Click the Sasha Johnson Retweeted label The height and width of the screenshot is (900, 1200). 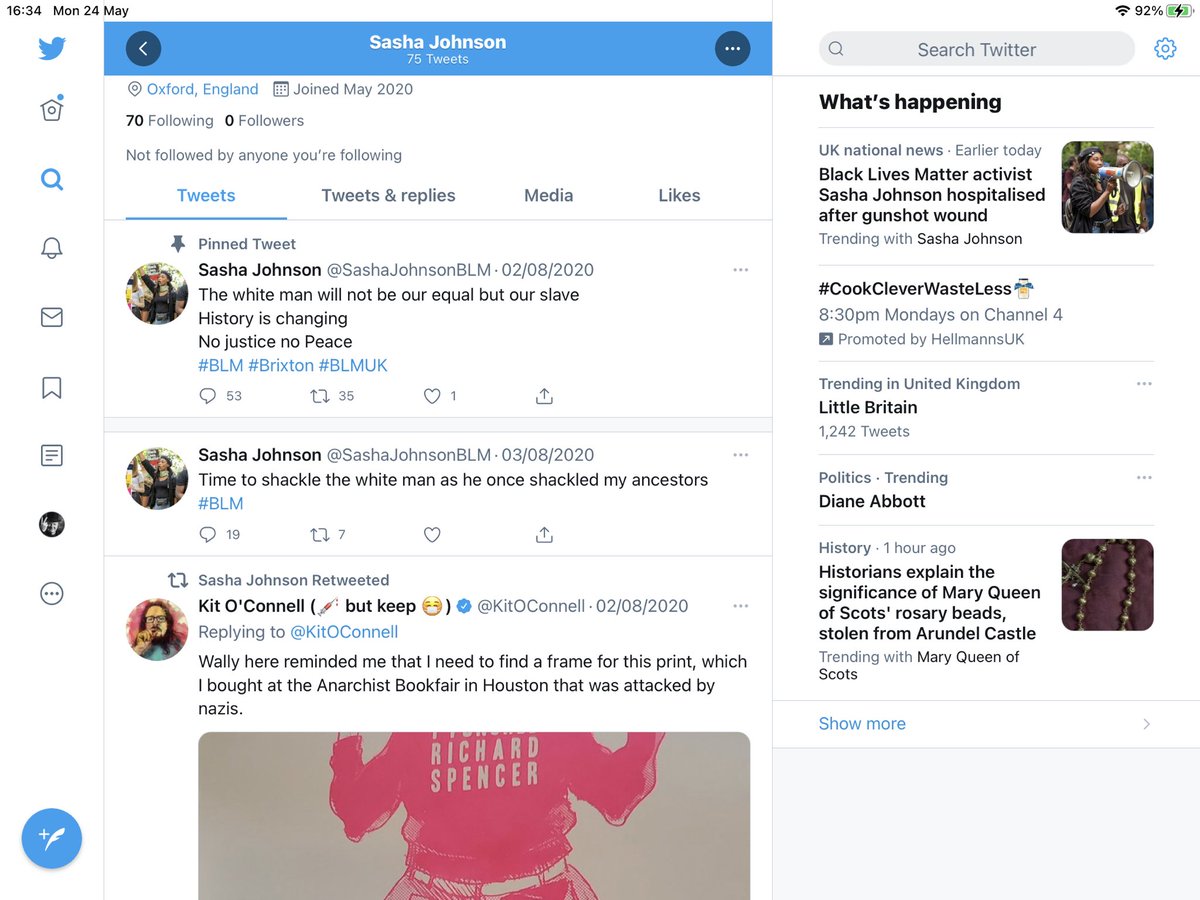(294, 580)
